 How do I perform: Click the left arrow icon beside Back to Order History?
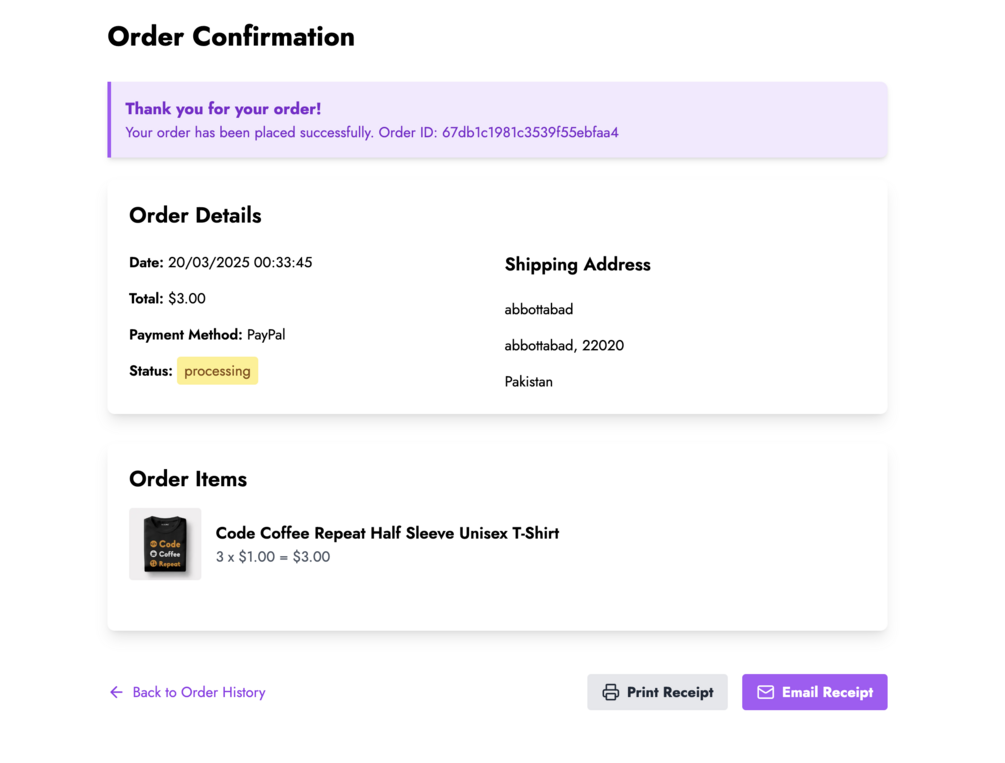116,692
